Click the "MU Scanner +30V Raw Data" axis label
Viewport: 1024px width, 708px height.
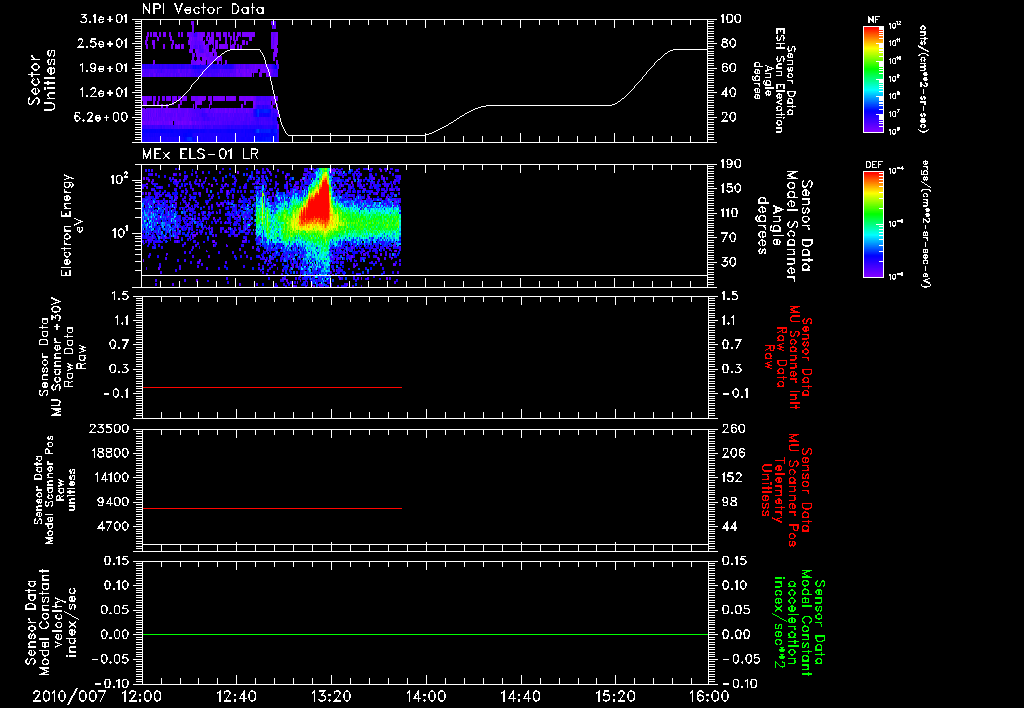[x=62, y=357]
